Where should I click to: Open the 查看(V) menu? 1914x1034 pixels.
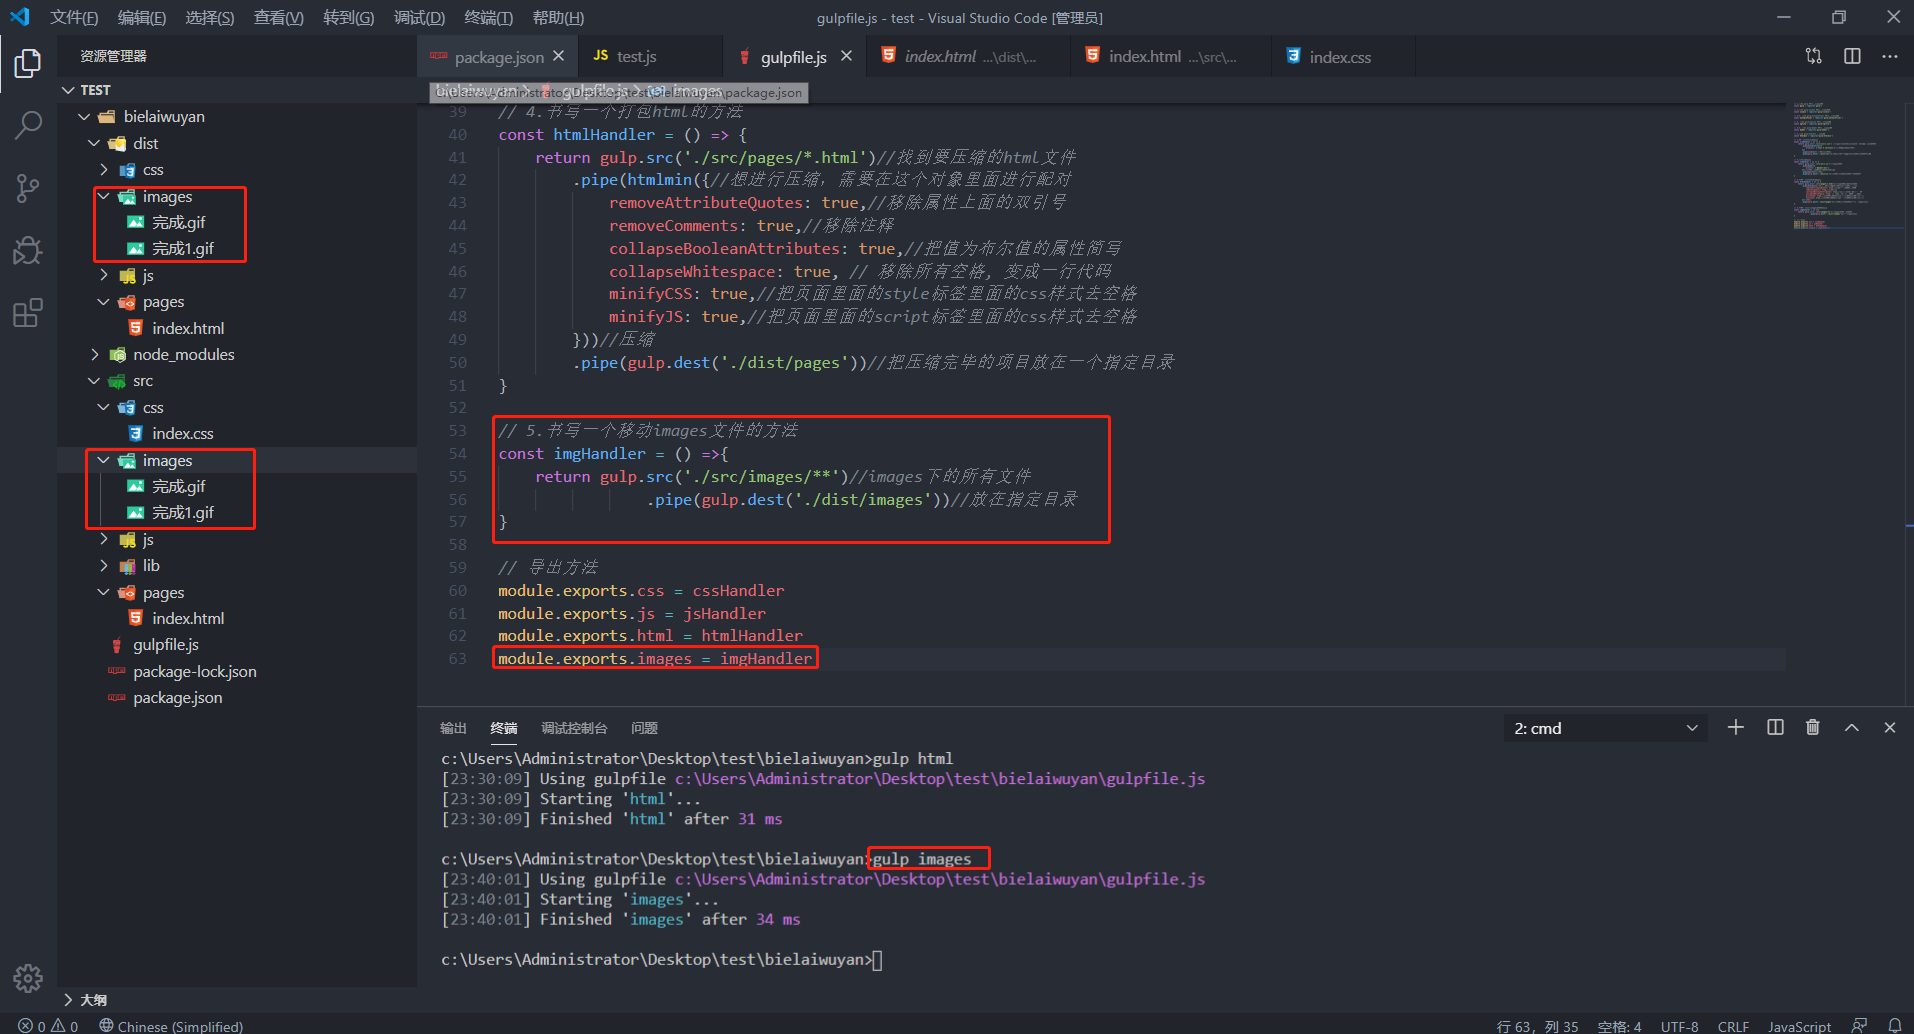(x=278, y=18)
